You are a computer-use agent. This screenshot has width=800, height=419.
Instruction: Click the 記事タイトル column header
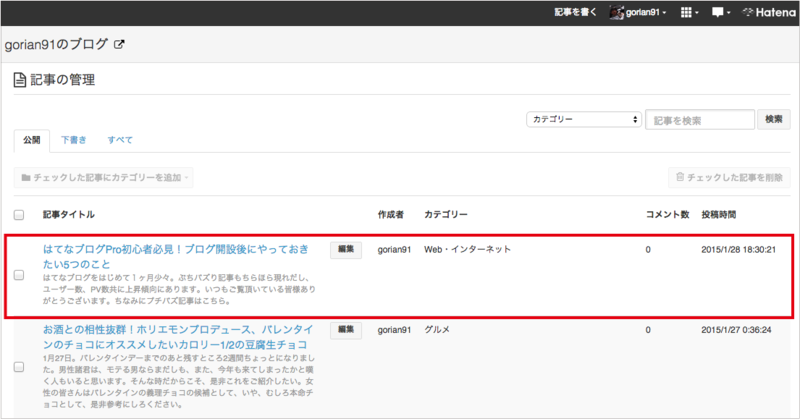pyautogui.click(x=68, y=215)
